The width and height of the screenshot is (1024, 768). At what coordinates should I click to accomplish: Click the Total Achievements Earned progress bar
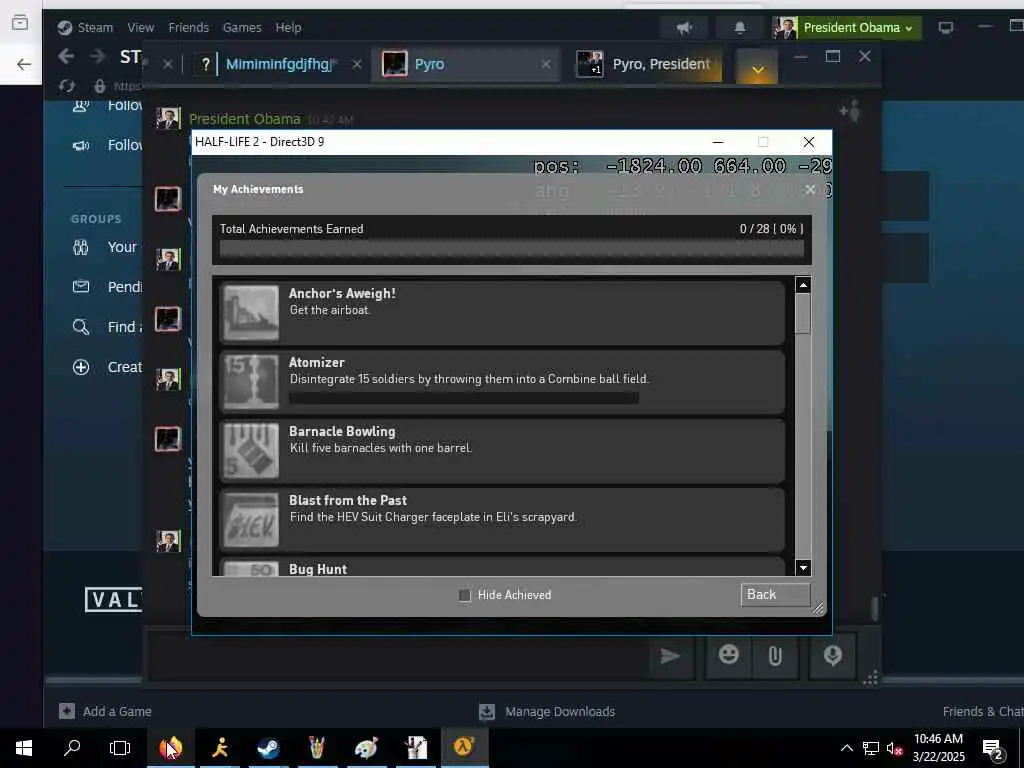point(511,249)
